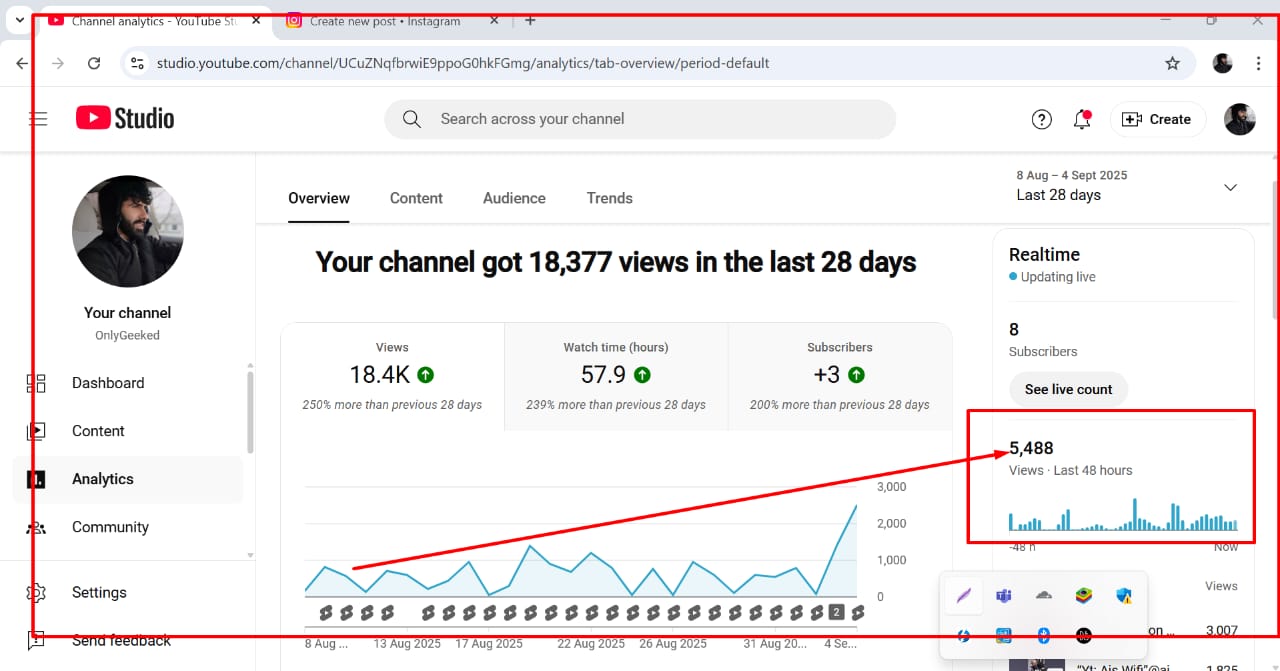Open the notifications bell

(1081, 119)
